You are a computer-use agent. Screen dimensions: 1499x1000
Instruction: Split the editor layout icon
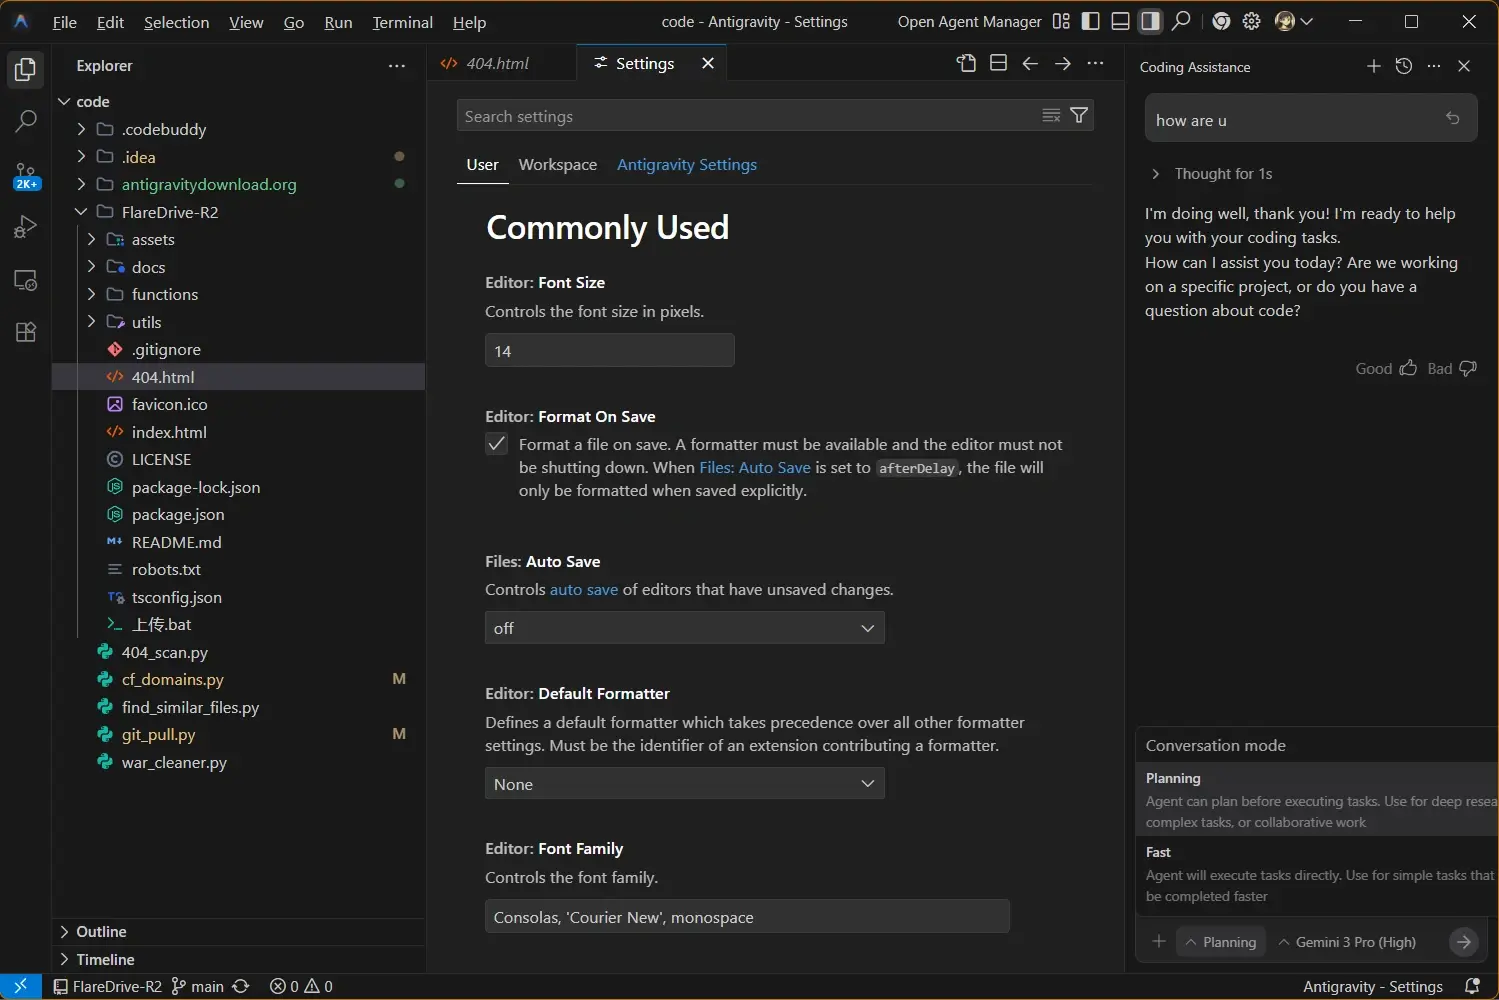tap(998, 63)
